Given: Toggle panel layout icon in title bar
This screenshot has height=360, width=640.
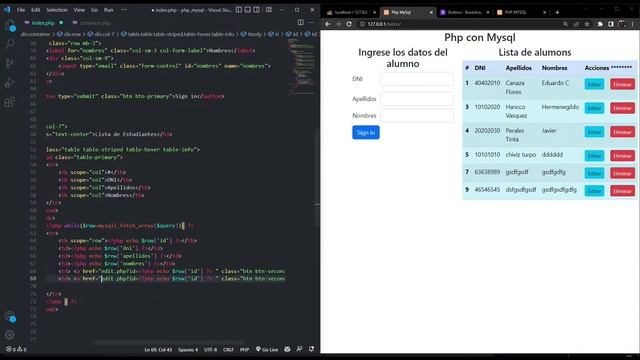Looking at the screenshot, I should 248,9.
